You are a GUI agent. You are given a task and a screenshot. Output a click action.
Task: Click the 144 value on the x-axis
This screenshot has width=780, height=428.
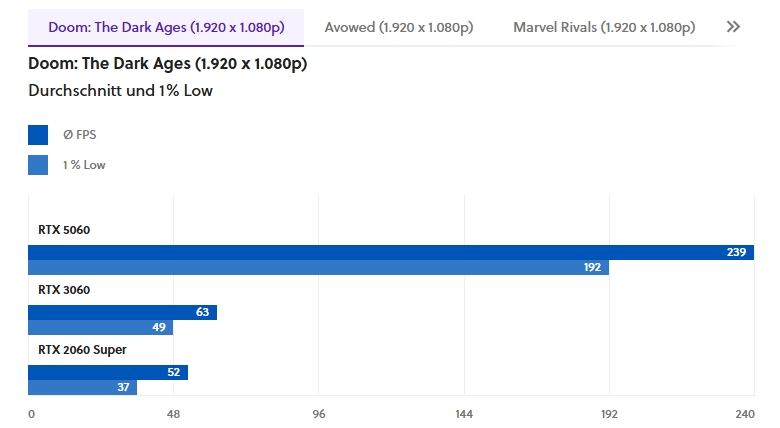point(464,414)
